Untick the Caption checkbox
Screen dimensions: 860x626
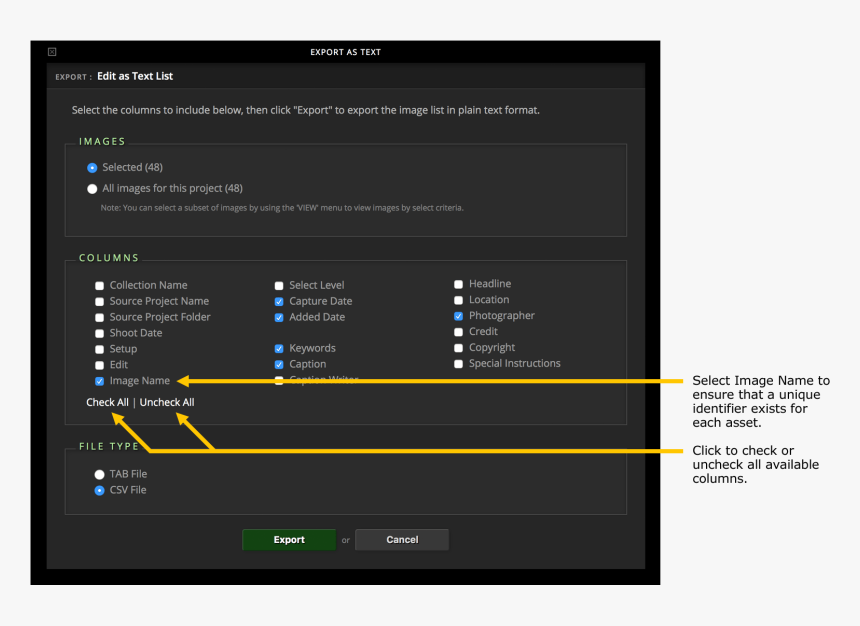pos(279,365)
